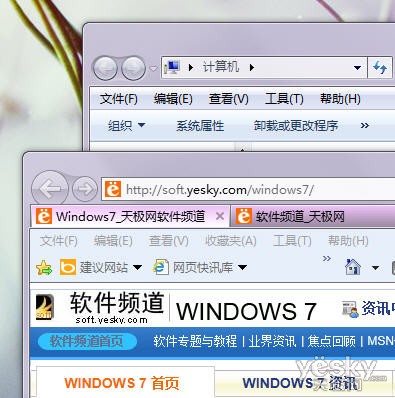395x398 pixels.
Task: Open 收藏夹(A) menu in browser
Action: [x=230, y=241]
